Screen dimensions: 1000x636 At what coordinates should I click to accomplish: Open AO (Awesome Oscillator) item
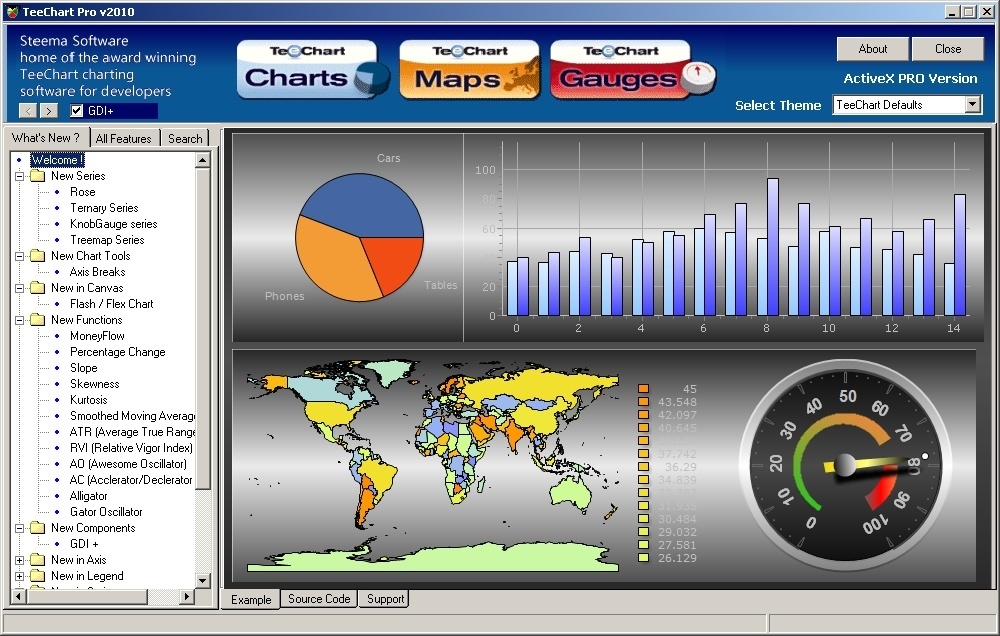click(x=128, y=464)
